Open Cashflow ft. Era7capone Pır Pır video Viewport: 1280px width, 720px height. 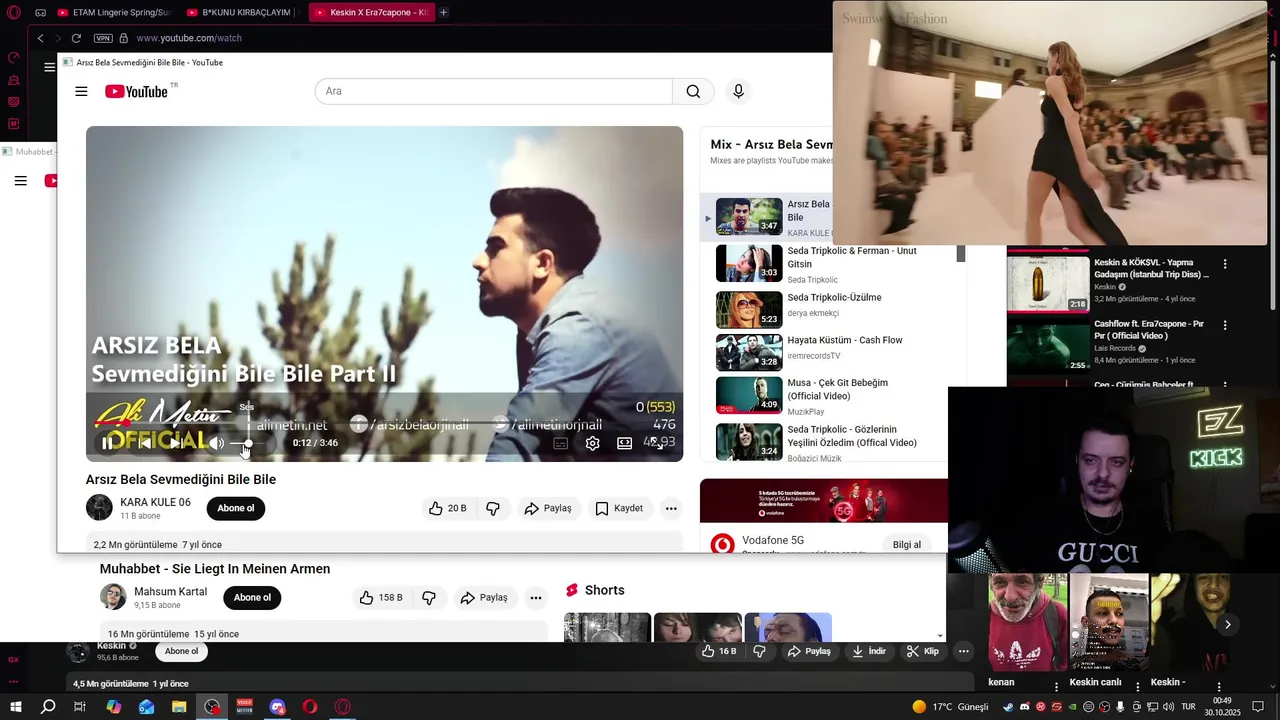1108,345
